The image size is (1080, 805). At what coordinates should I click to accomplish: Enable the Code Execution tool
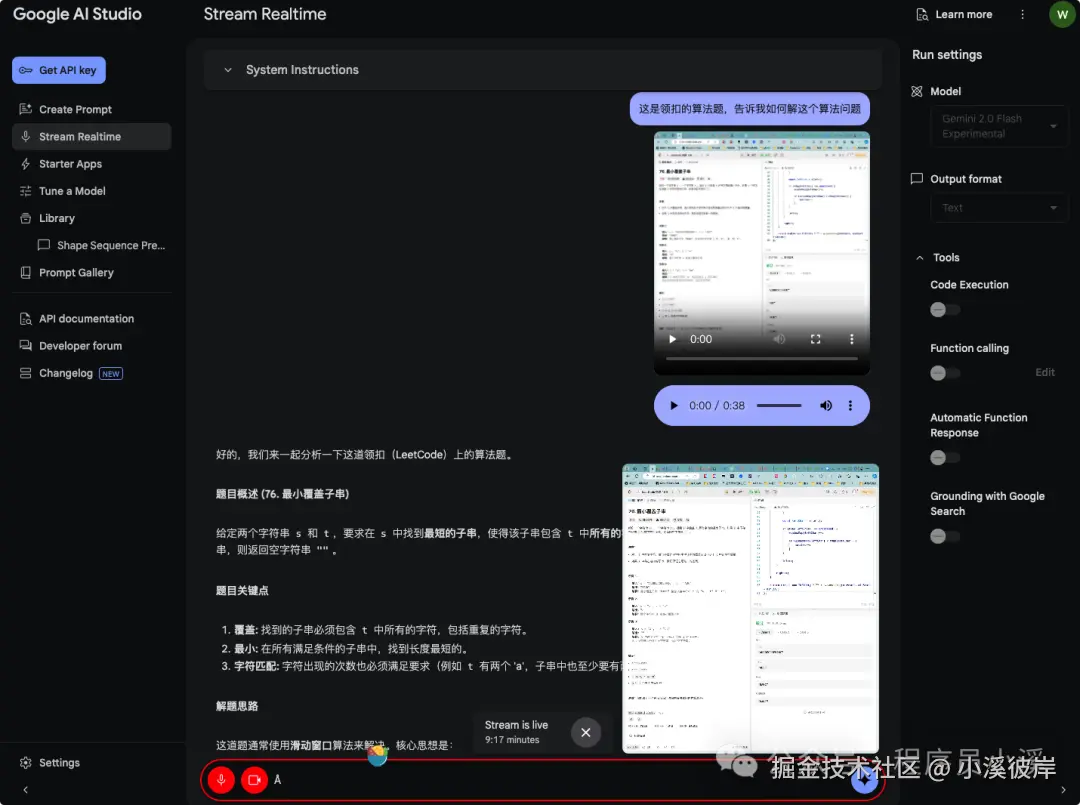[x=938, y=309]
